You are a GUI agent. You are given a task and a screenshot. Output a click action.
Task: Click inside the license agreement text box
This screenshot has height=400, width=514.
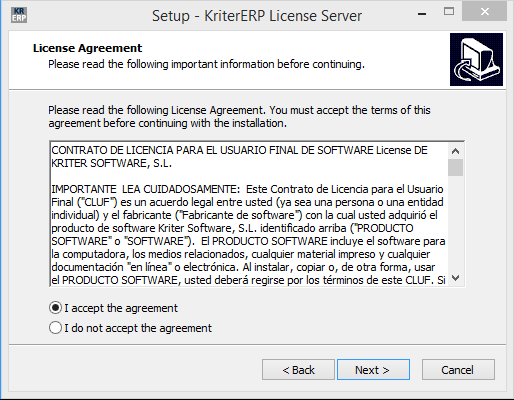[x=249, y=214]
